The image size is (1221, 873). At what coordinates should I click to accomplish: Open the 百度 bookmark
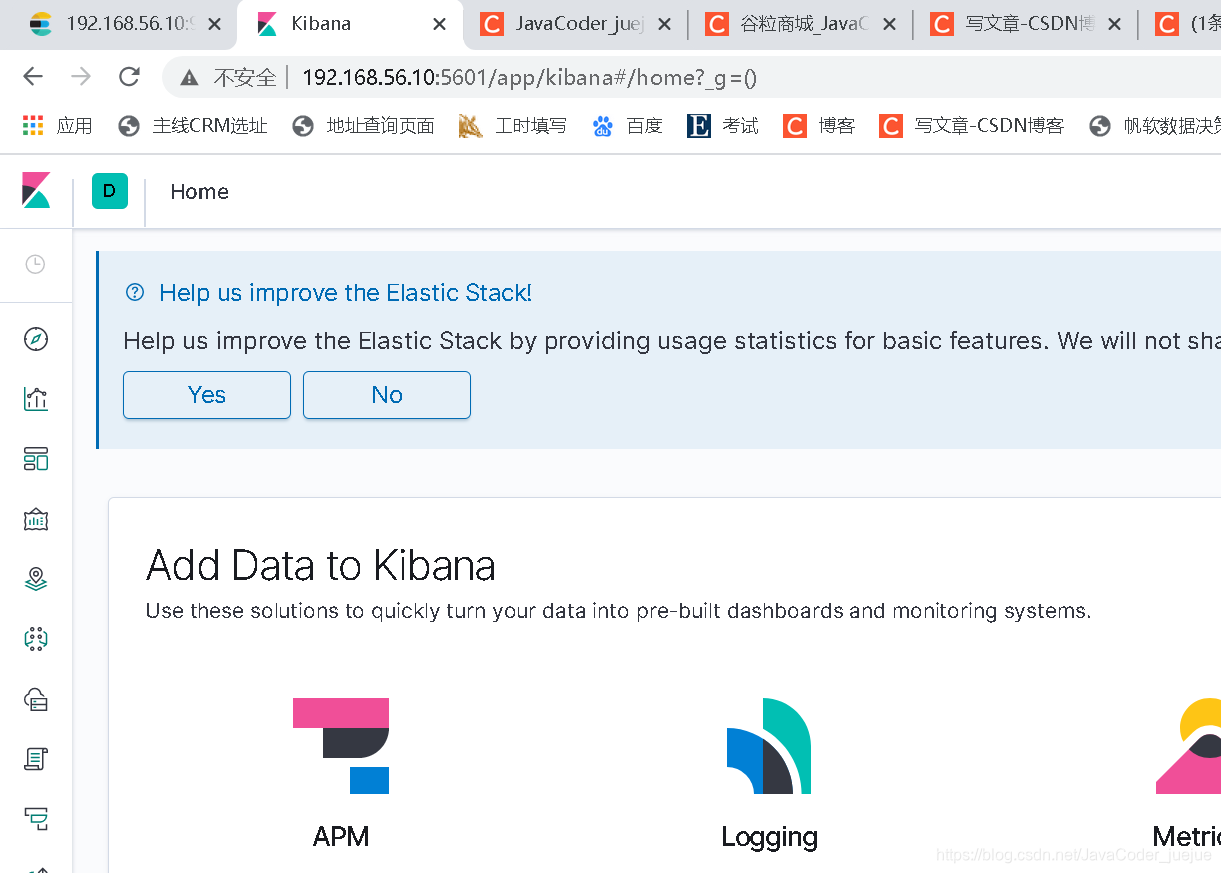(627, 125)
